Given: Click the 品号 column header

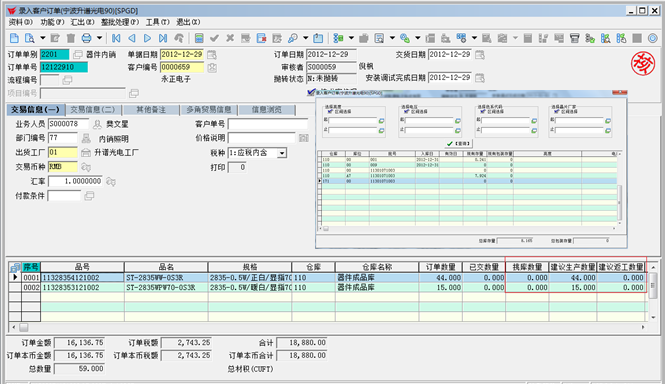Looking at the screenshot, I should [x=82, y=267].
